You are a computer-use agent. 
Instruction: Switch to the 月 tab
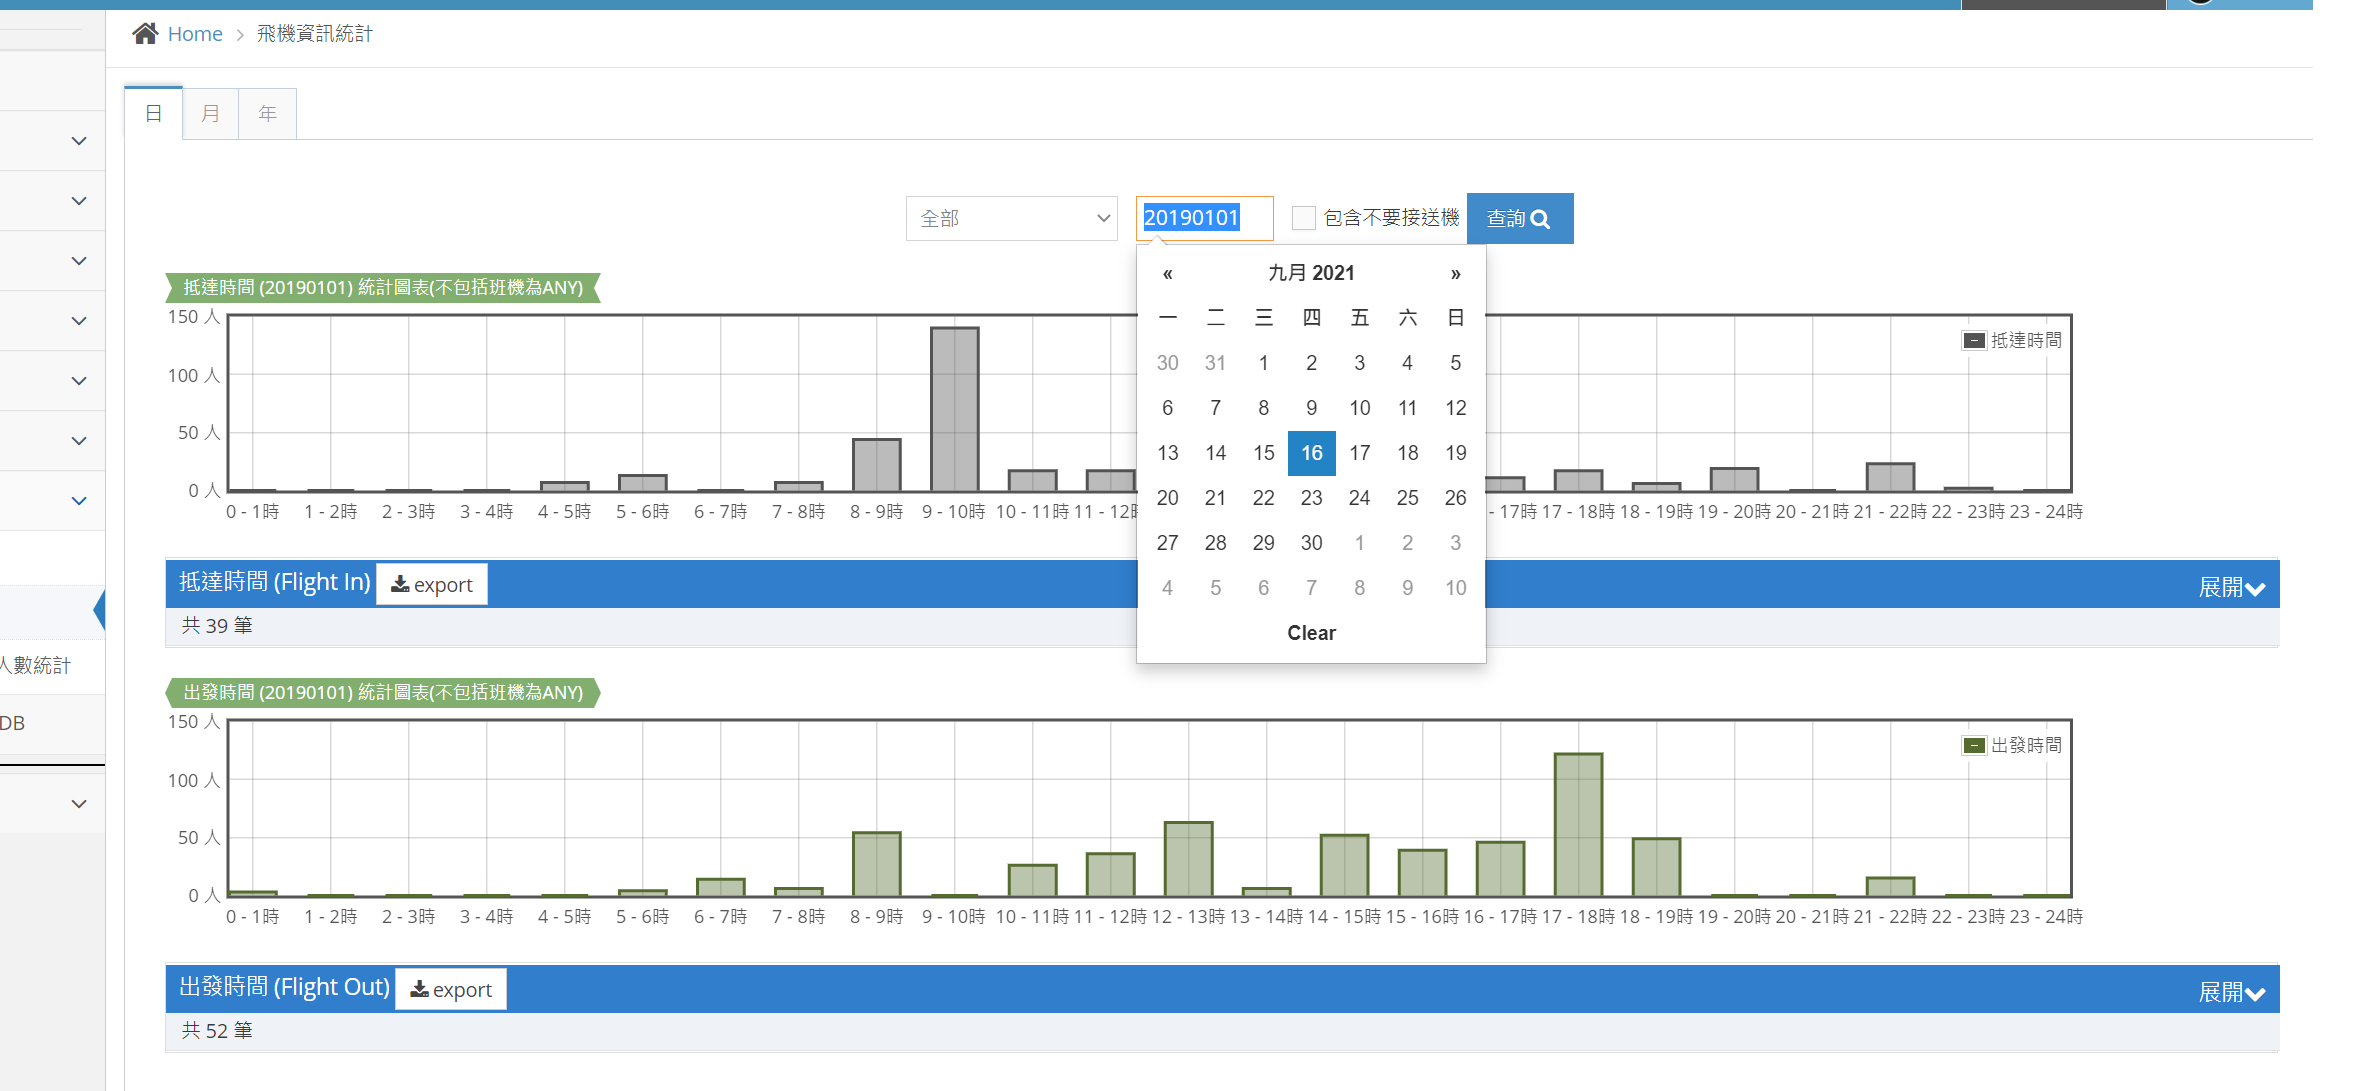point(210,113)
